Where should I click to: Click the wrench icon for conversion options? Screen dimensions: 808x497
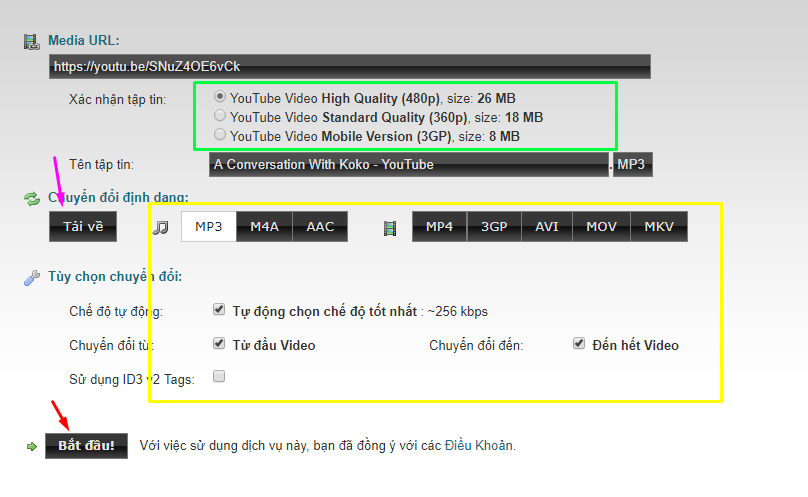(x=30, y=276)
